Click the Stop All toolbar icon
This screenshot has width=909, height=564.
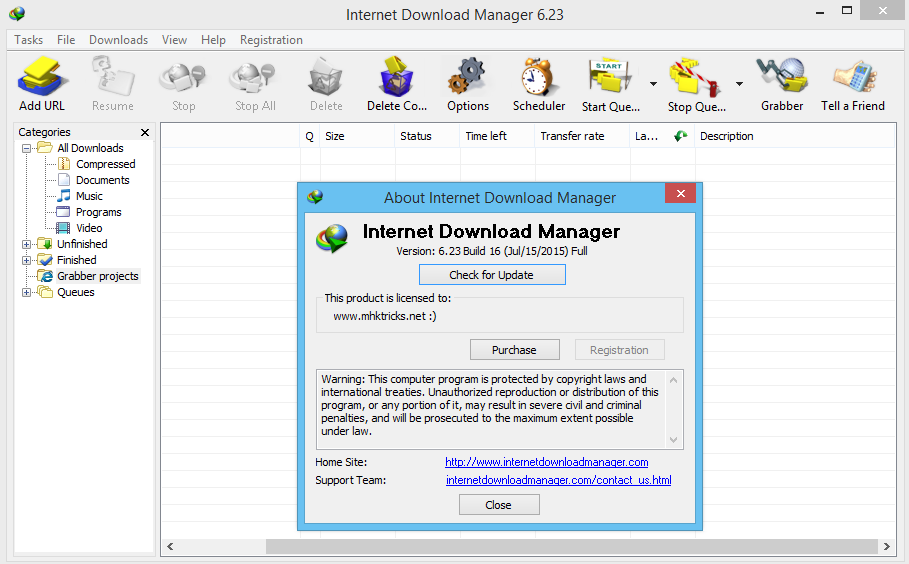point(254,78)
